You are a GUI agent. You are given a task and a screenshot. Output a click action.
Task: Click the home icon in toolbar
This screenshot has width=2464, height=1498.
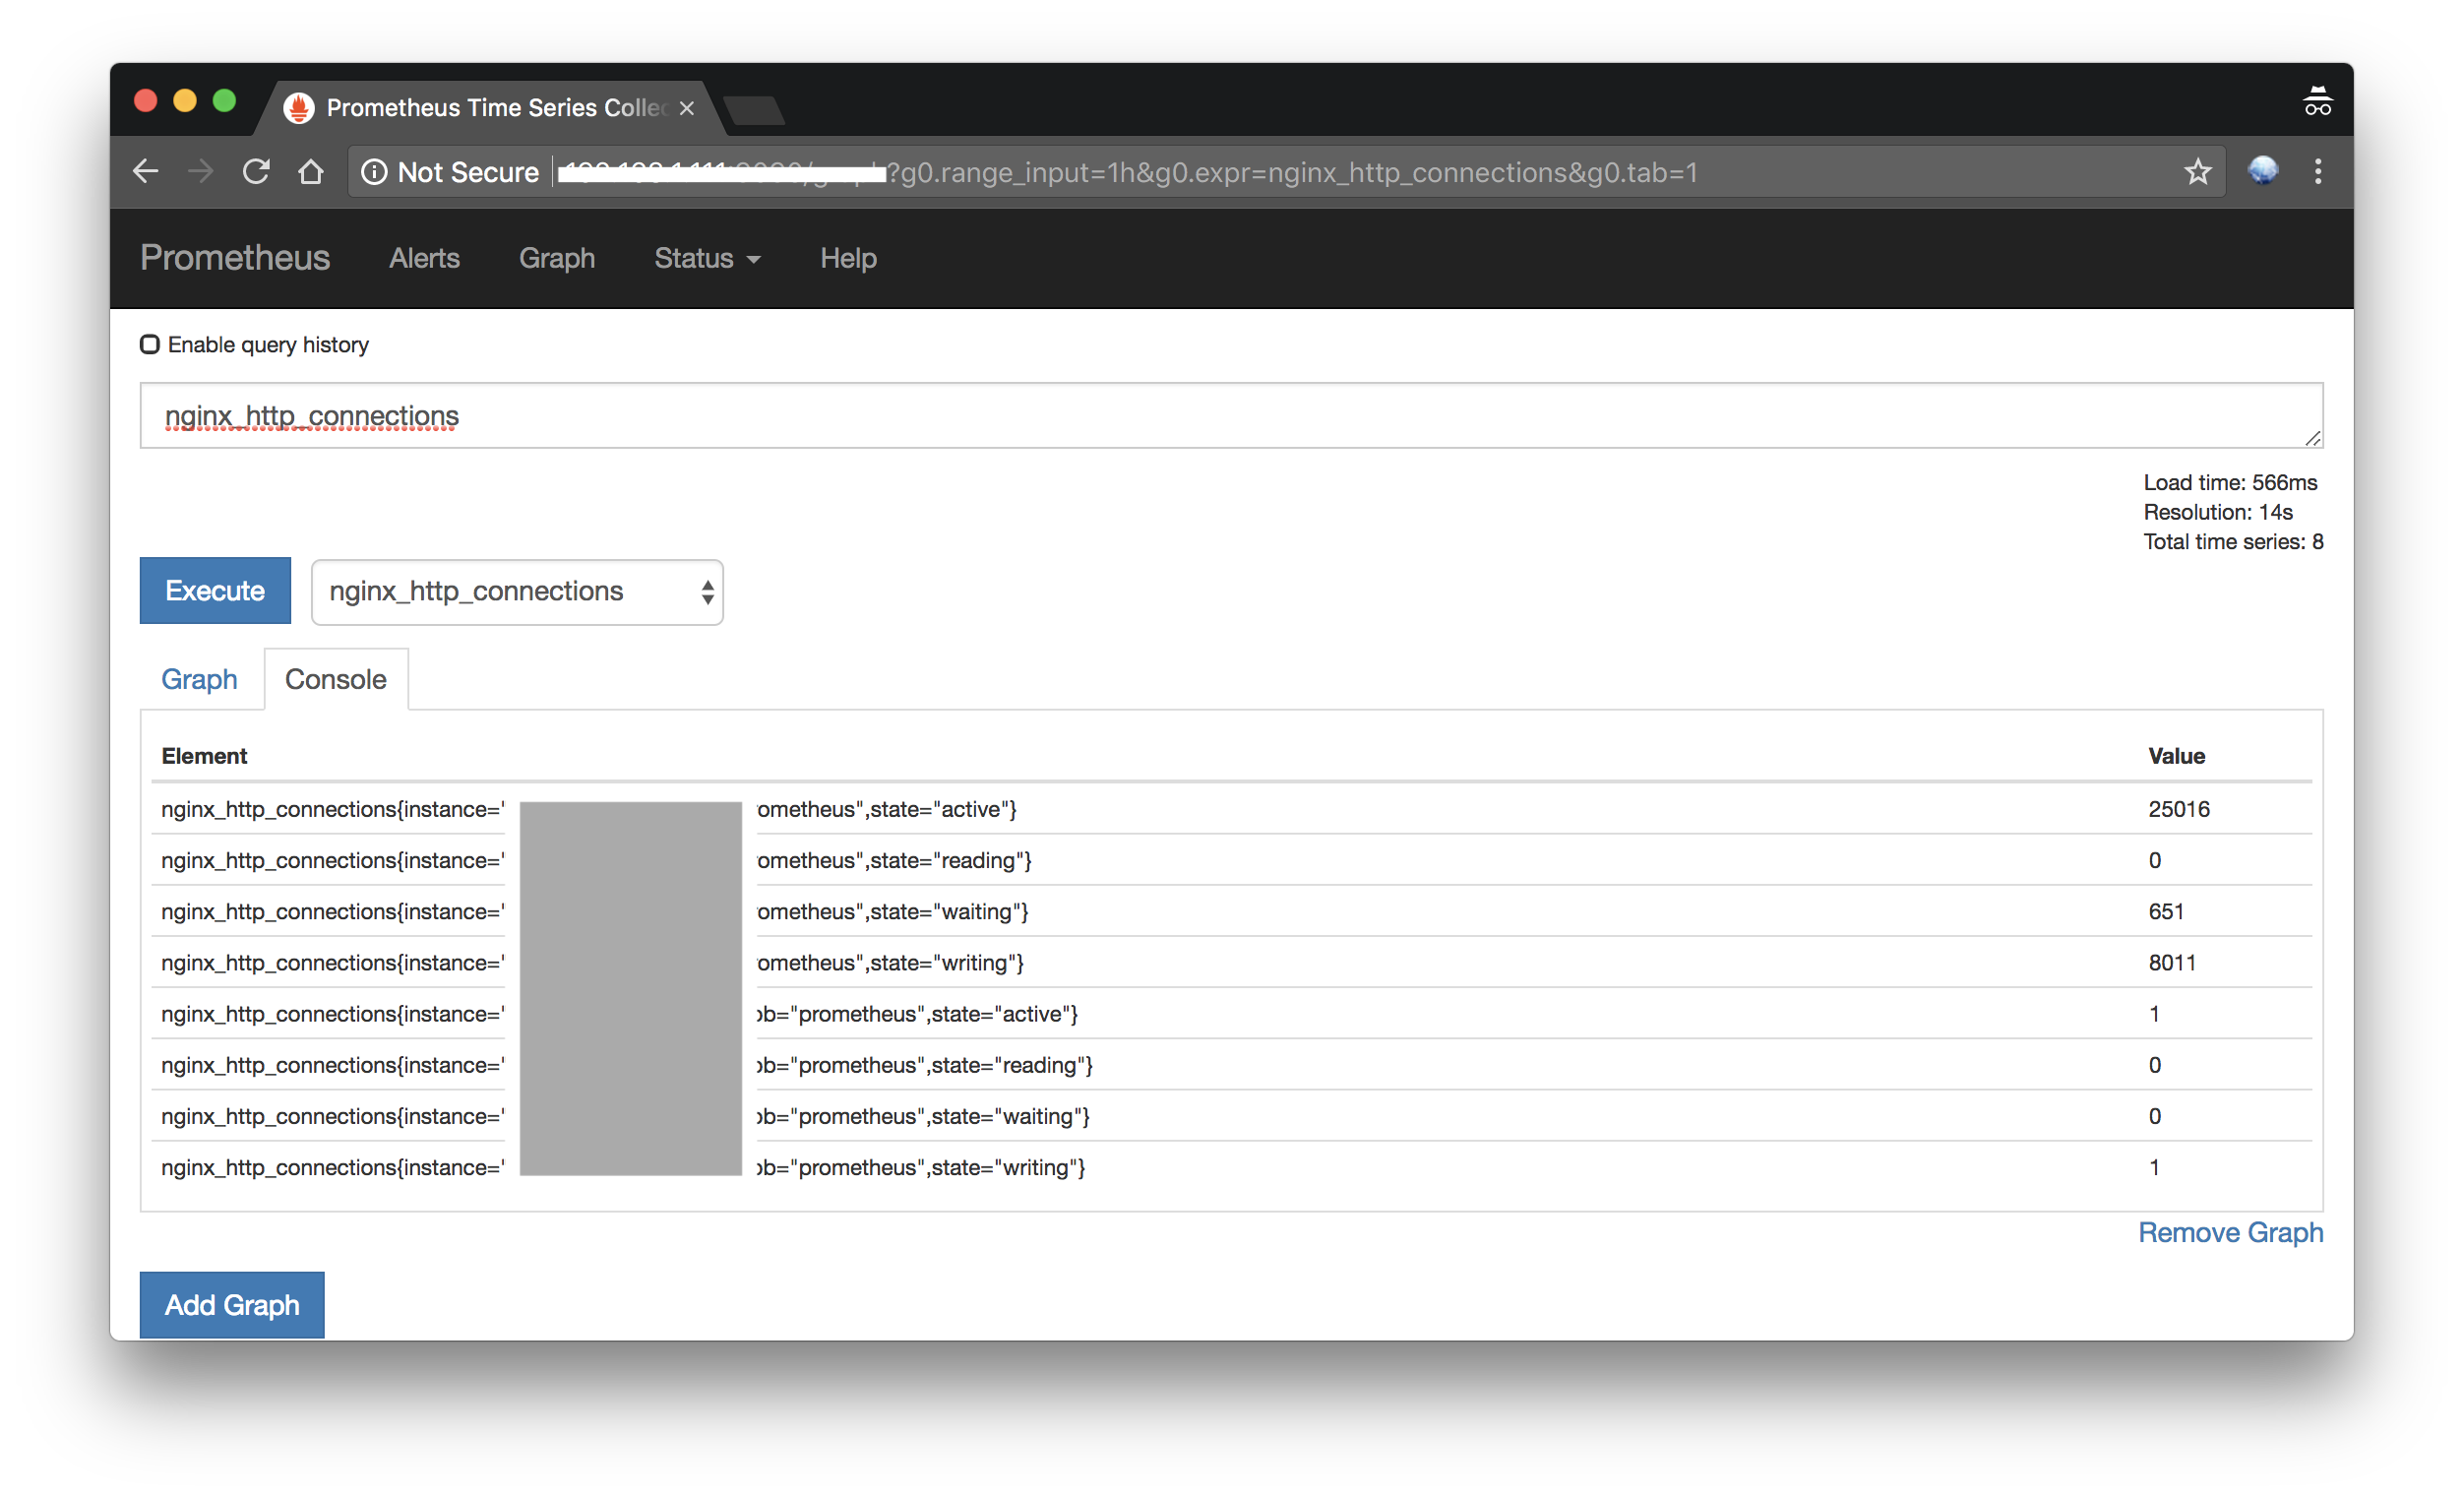click(311, 172)
